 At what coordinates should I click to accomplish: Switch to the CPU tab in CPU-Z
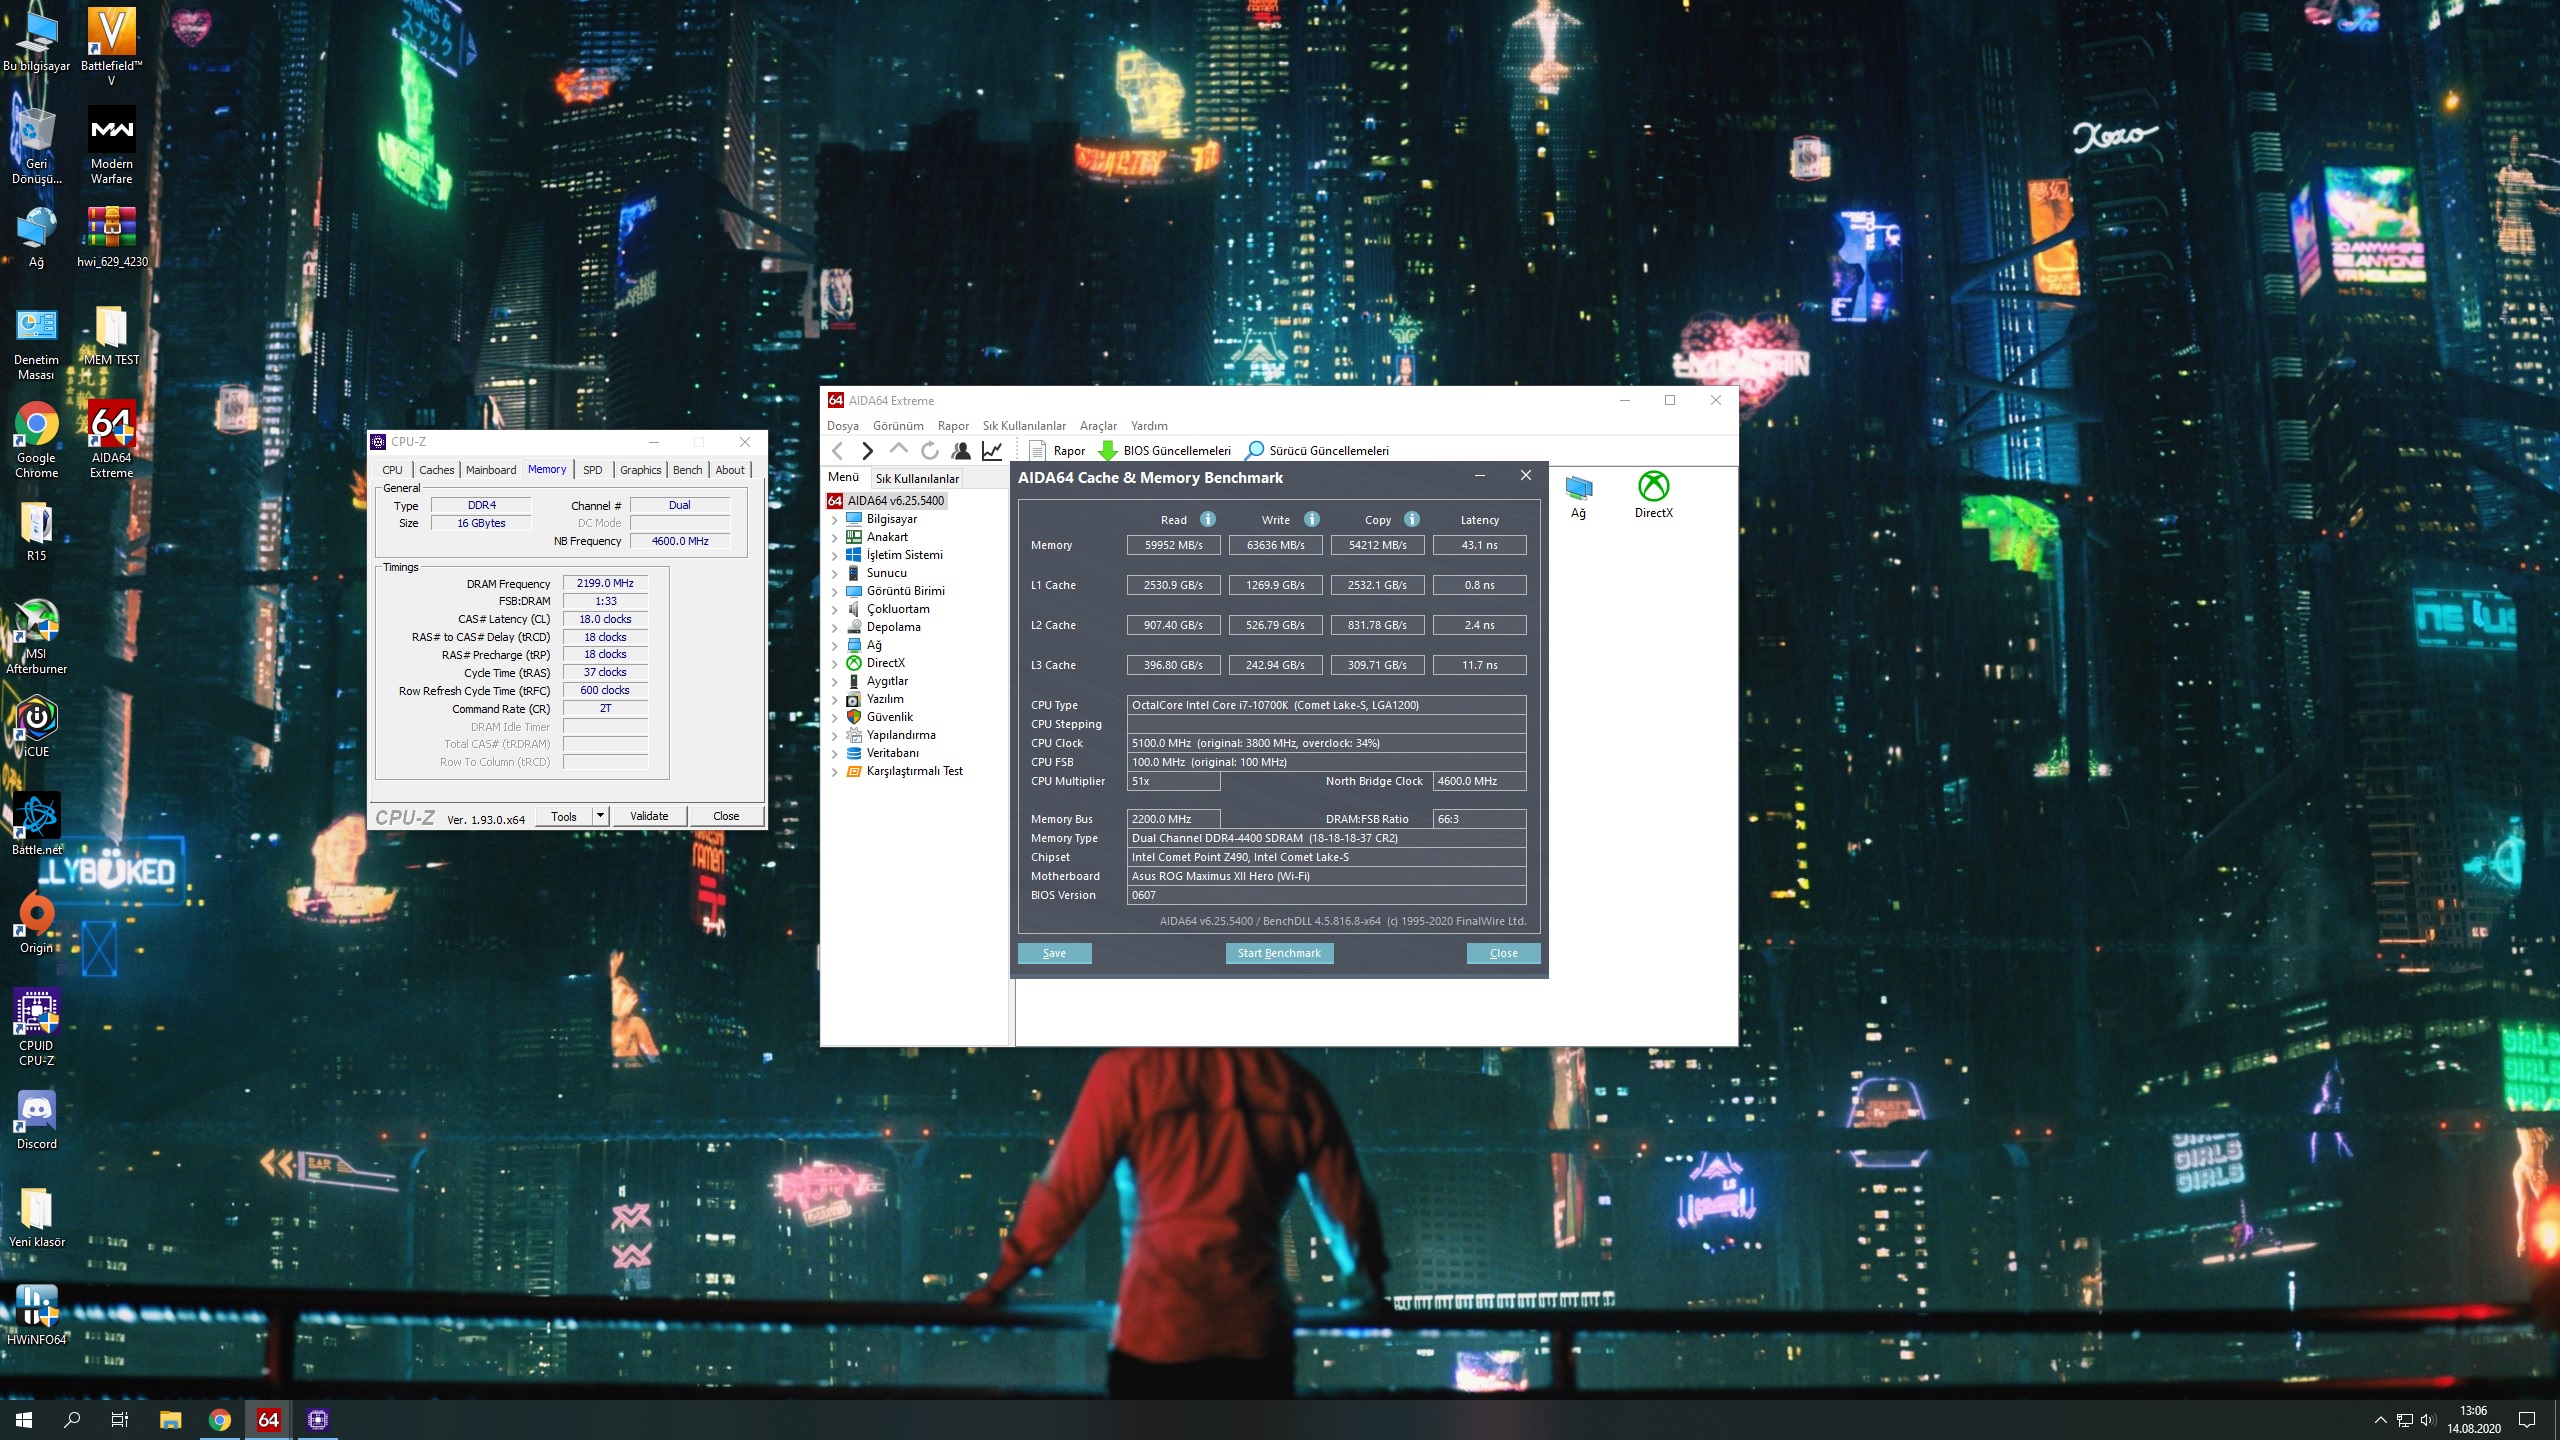(392, 470)
